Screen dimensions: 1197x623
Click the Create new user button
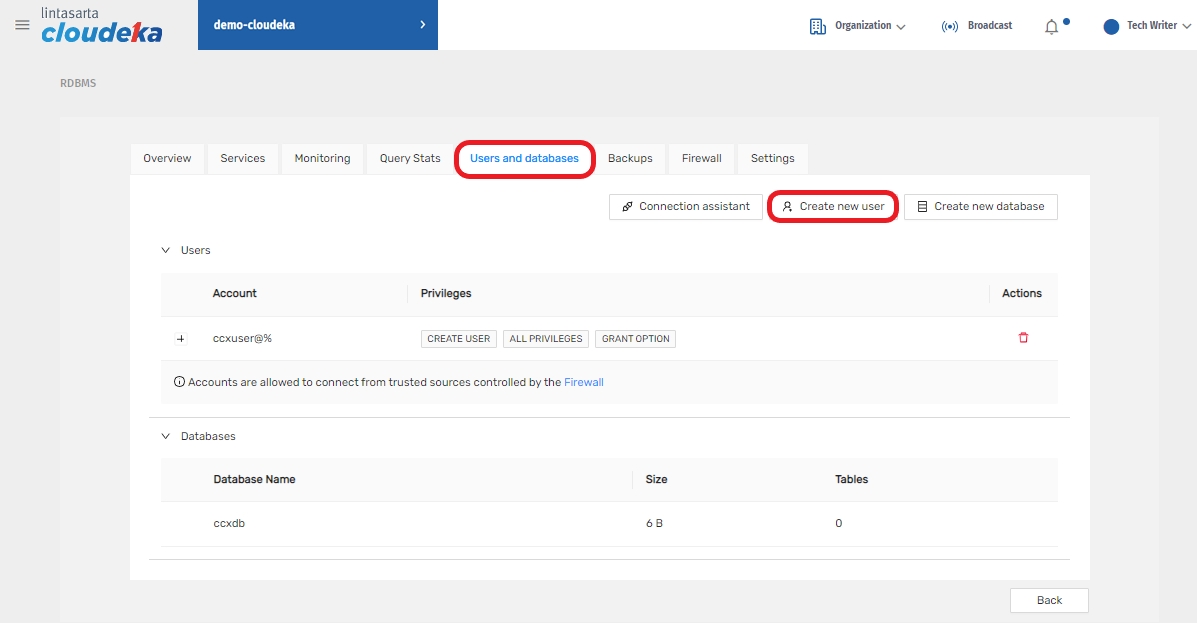point(832,206)
